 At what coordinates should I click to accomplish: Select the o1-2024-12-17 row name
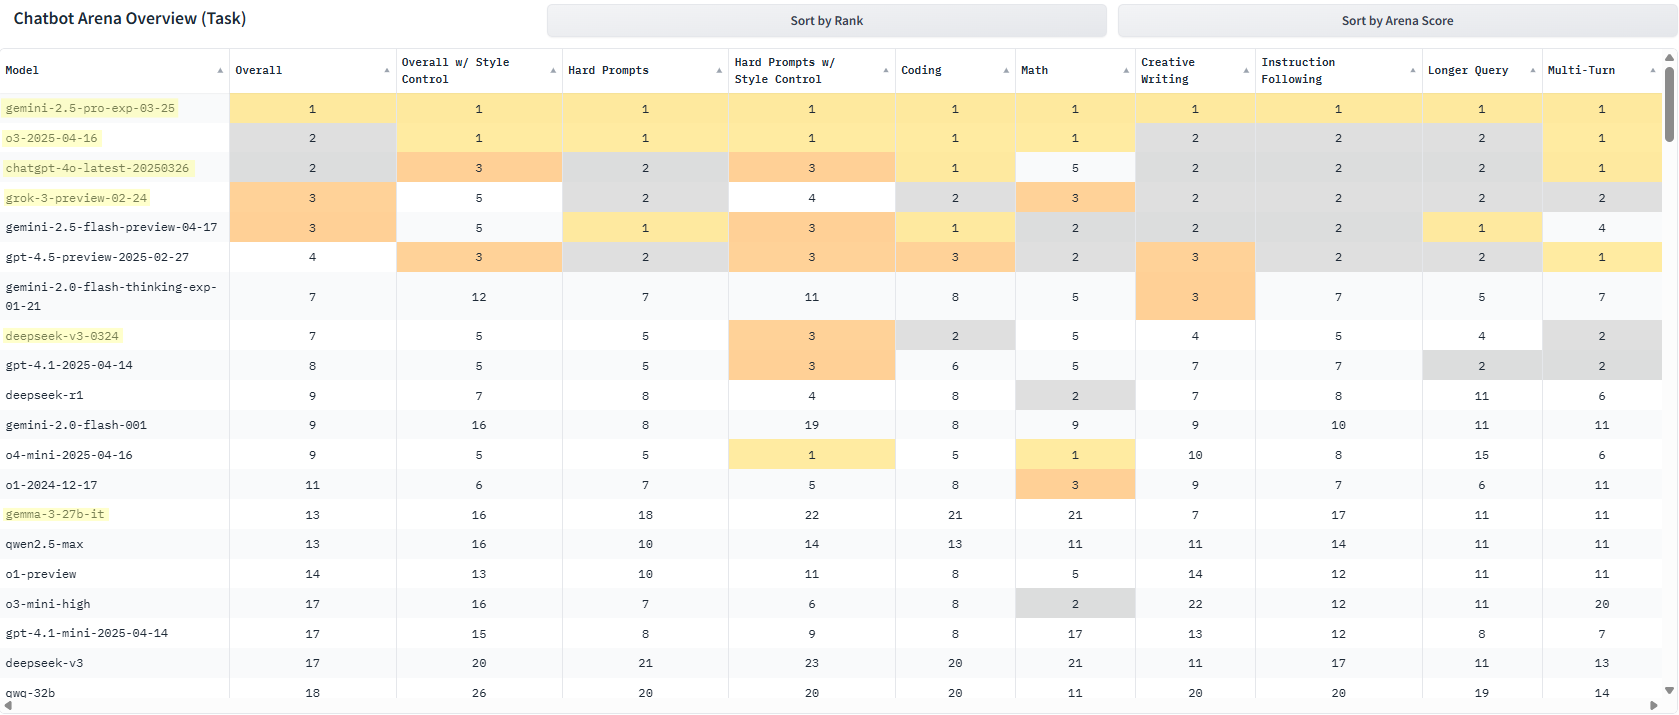(x=52, y=485)
